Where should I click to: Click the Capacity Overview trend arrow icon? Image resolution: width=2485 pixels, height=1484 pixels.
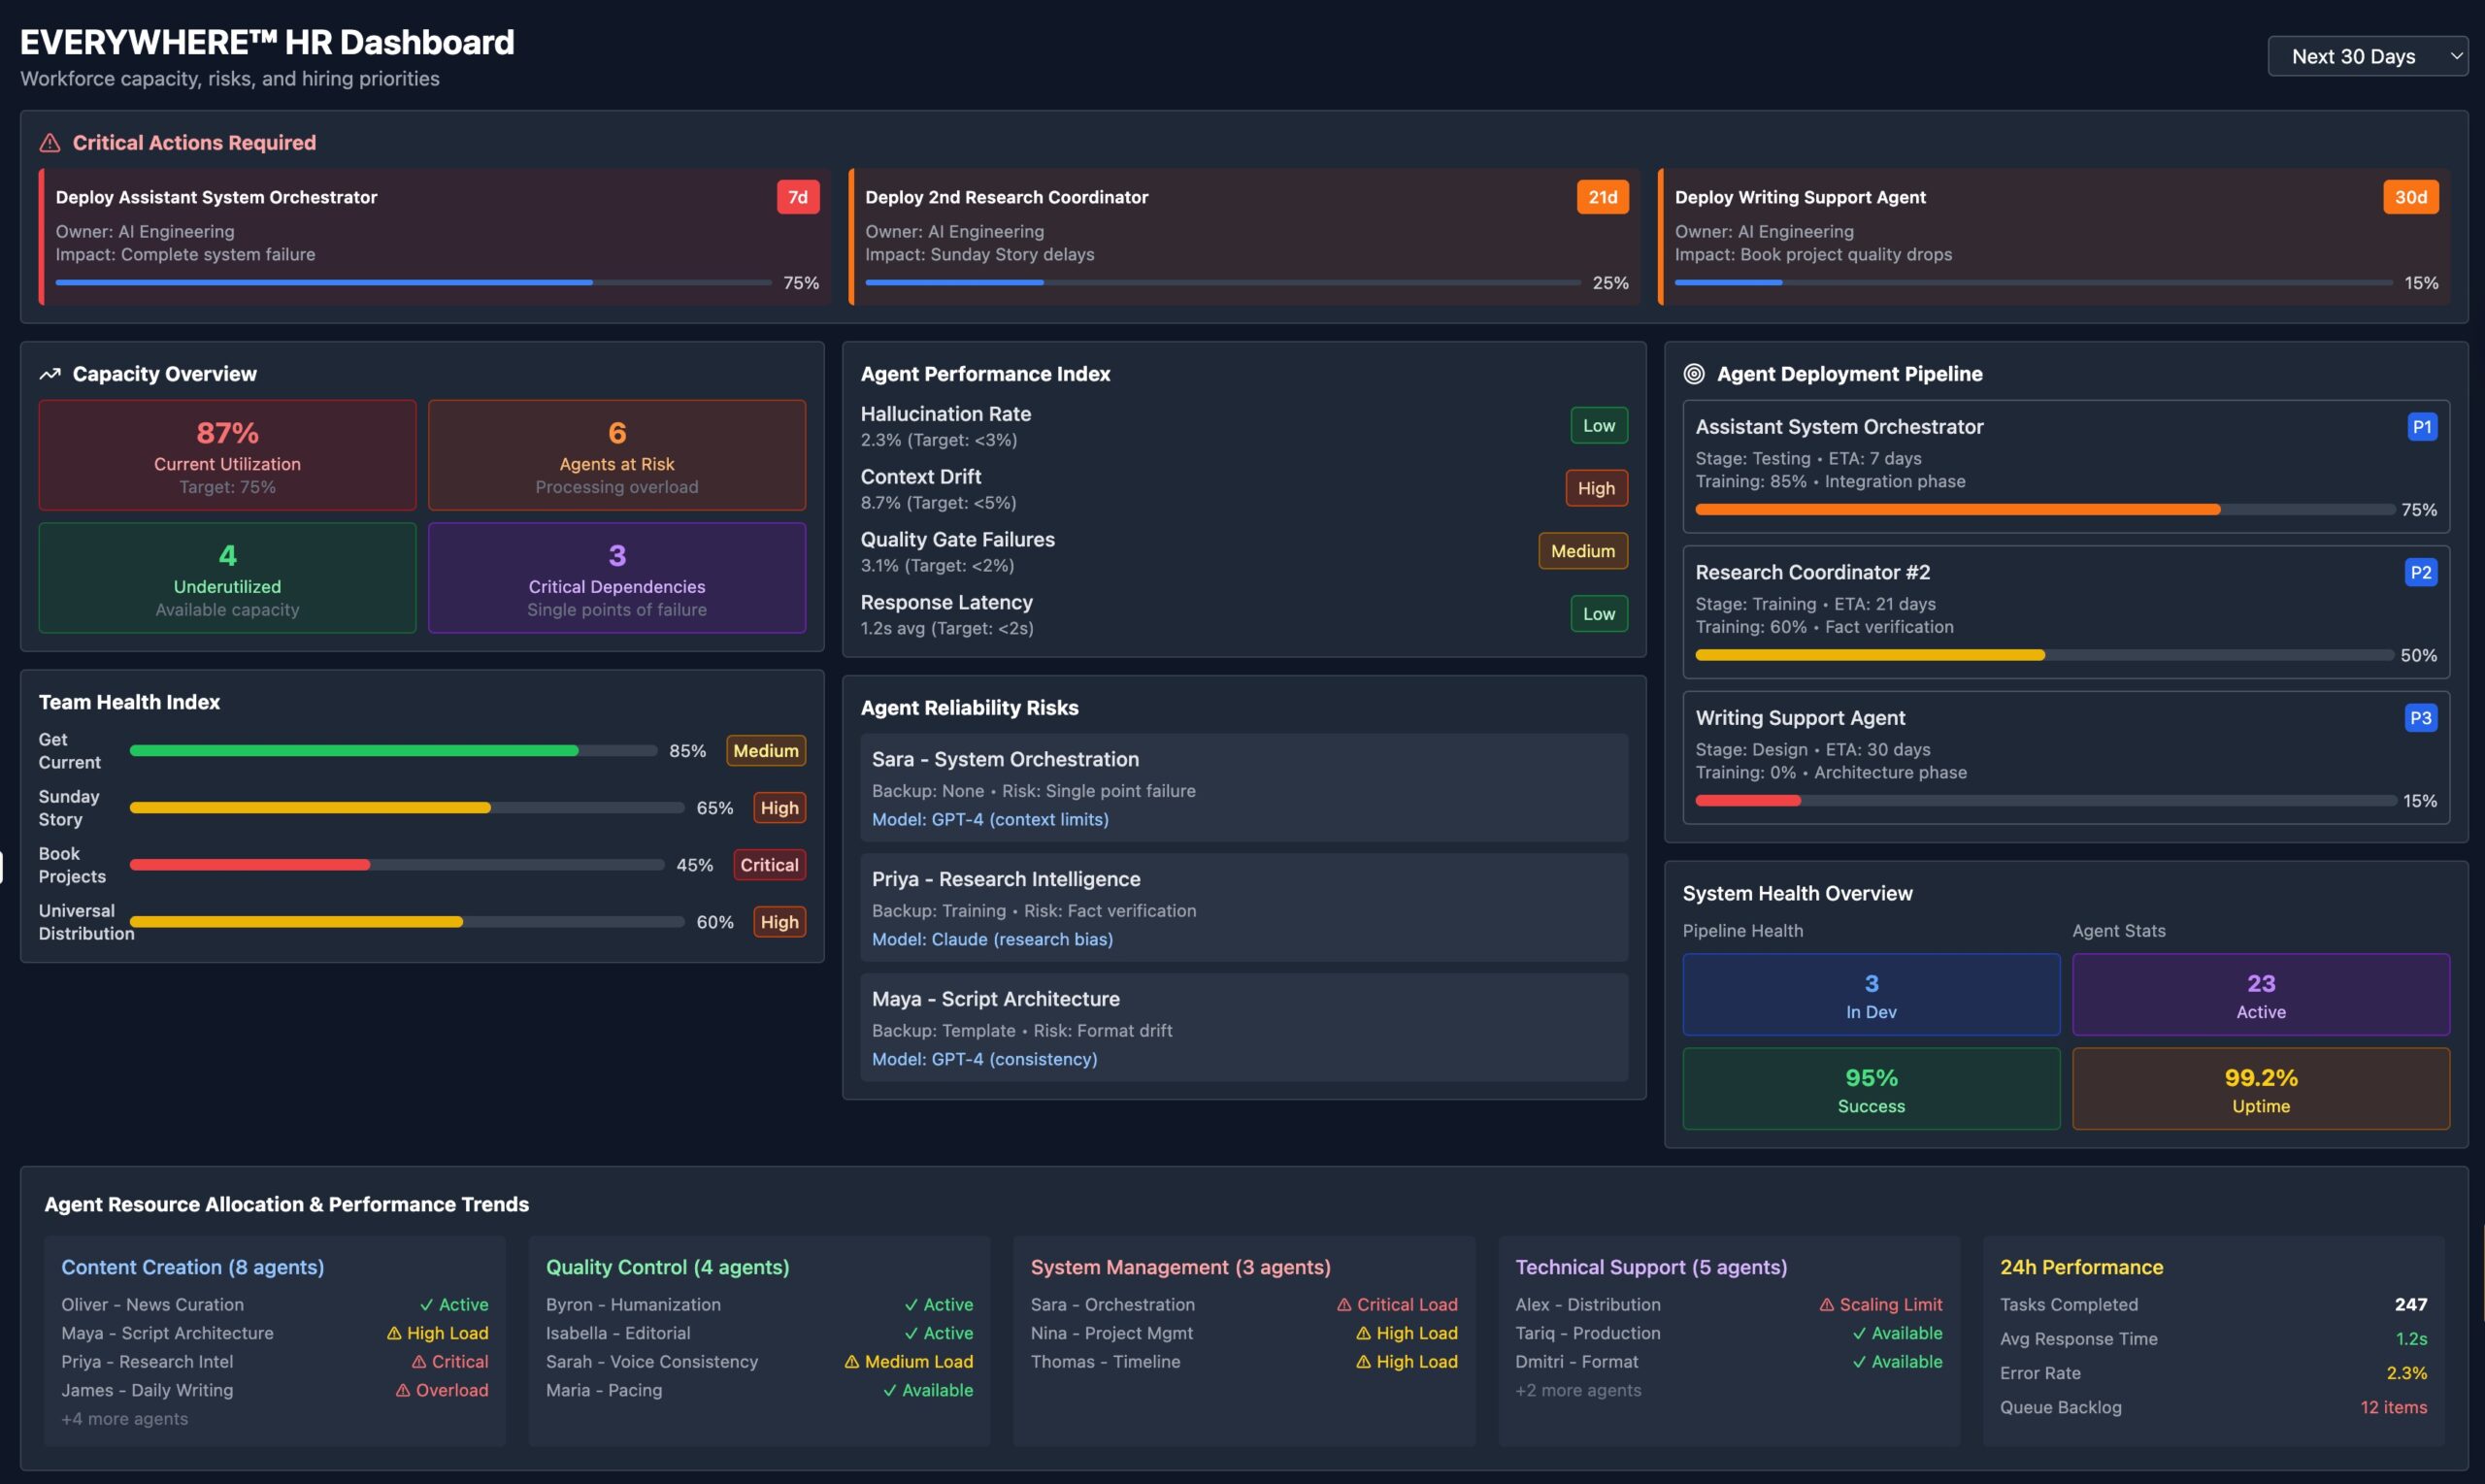click(49, 374)
